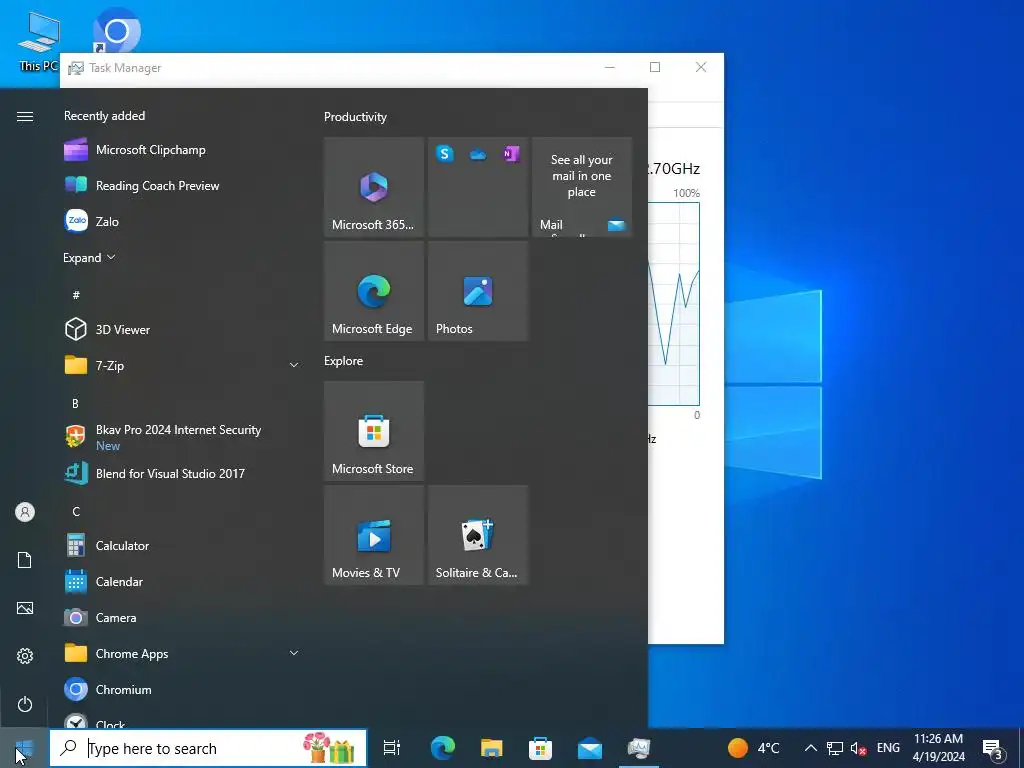Viewport: 1024px width, 768px height.
Task: Launch Microsoft Edge tile
Action: click(374, 291)
